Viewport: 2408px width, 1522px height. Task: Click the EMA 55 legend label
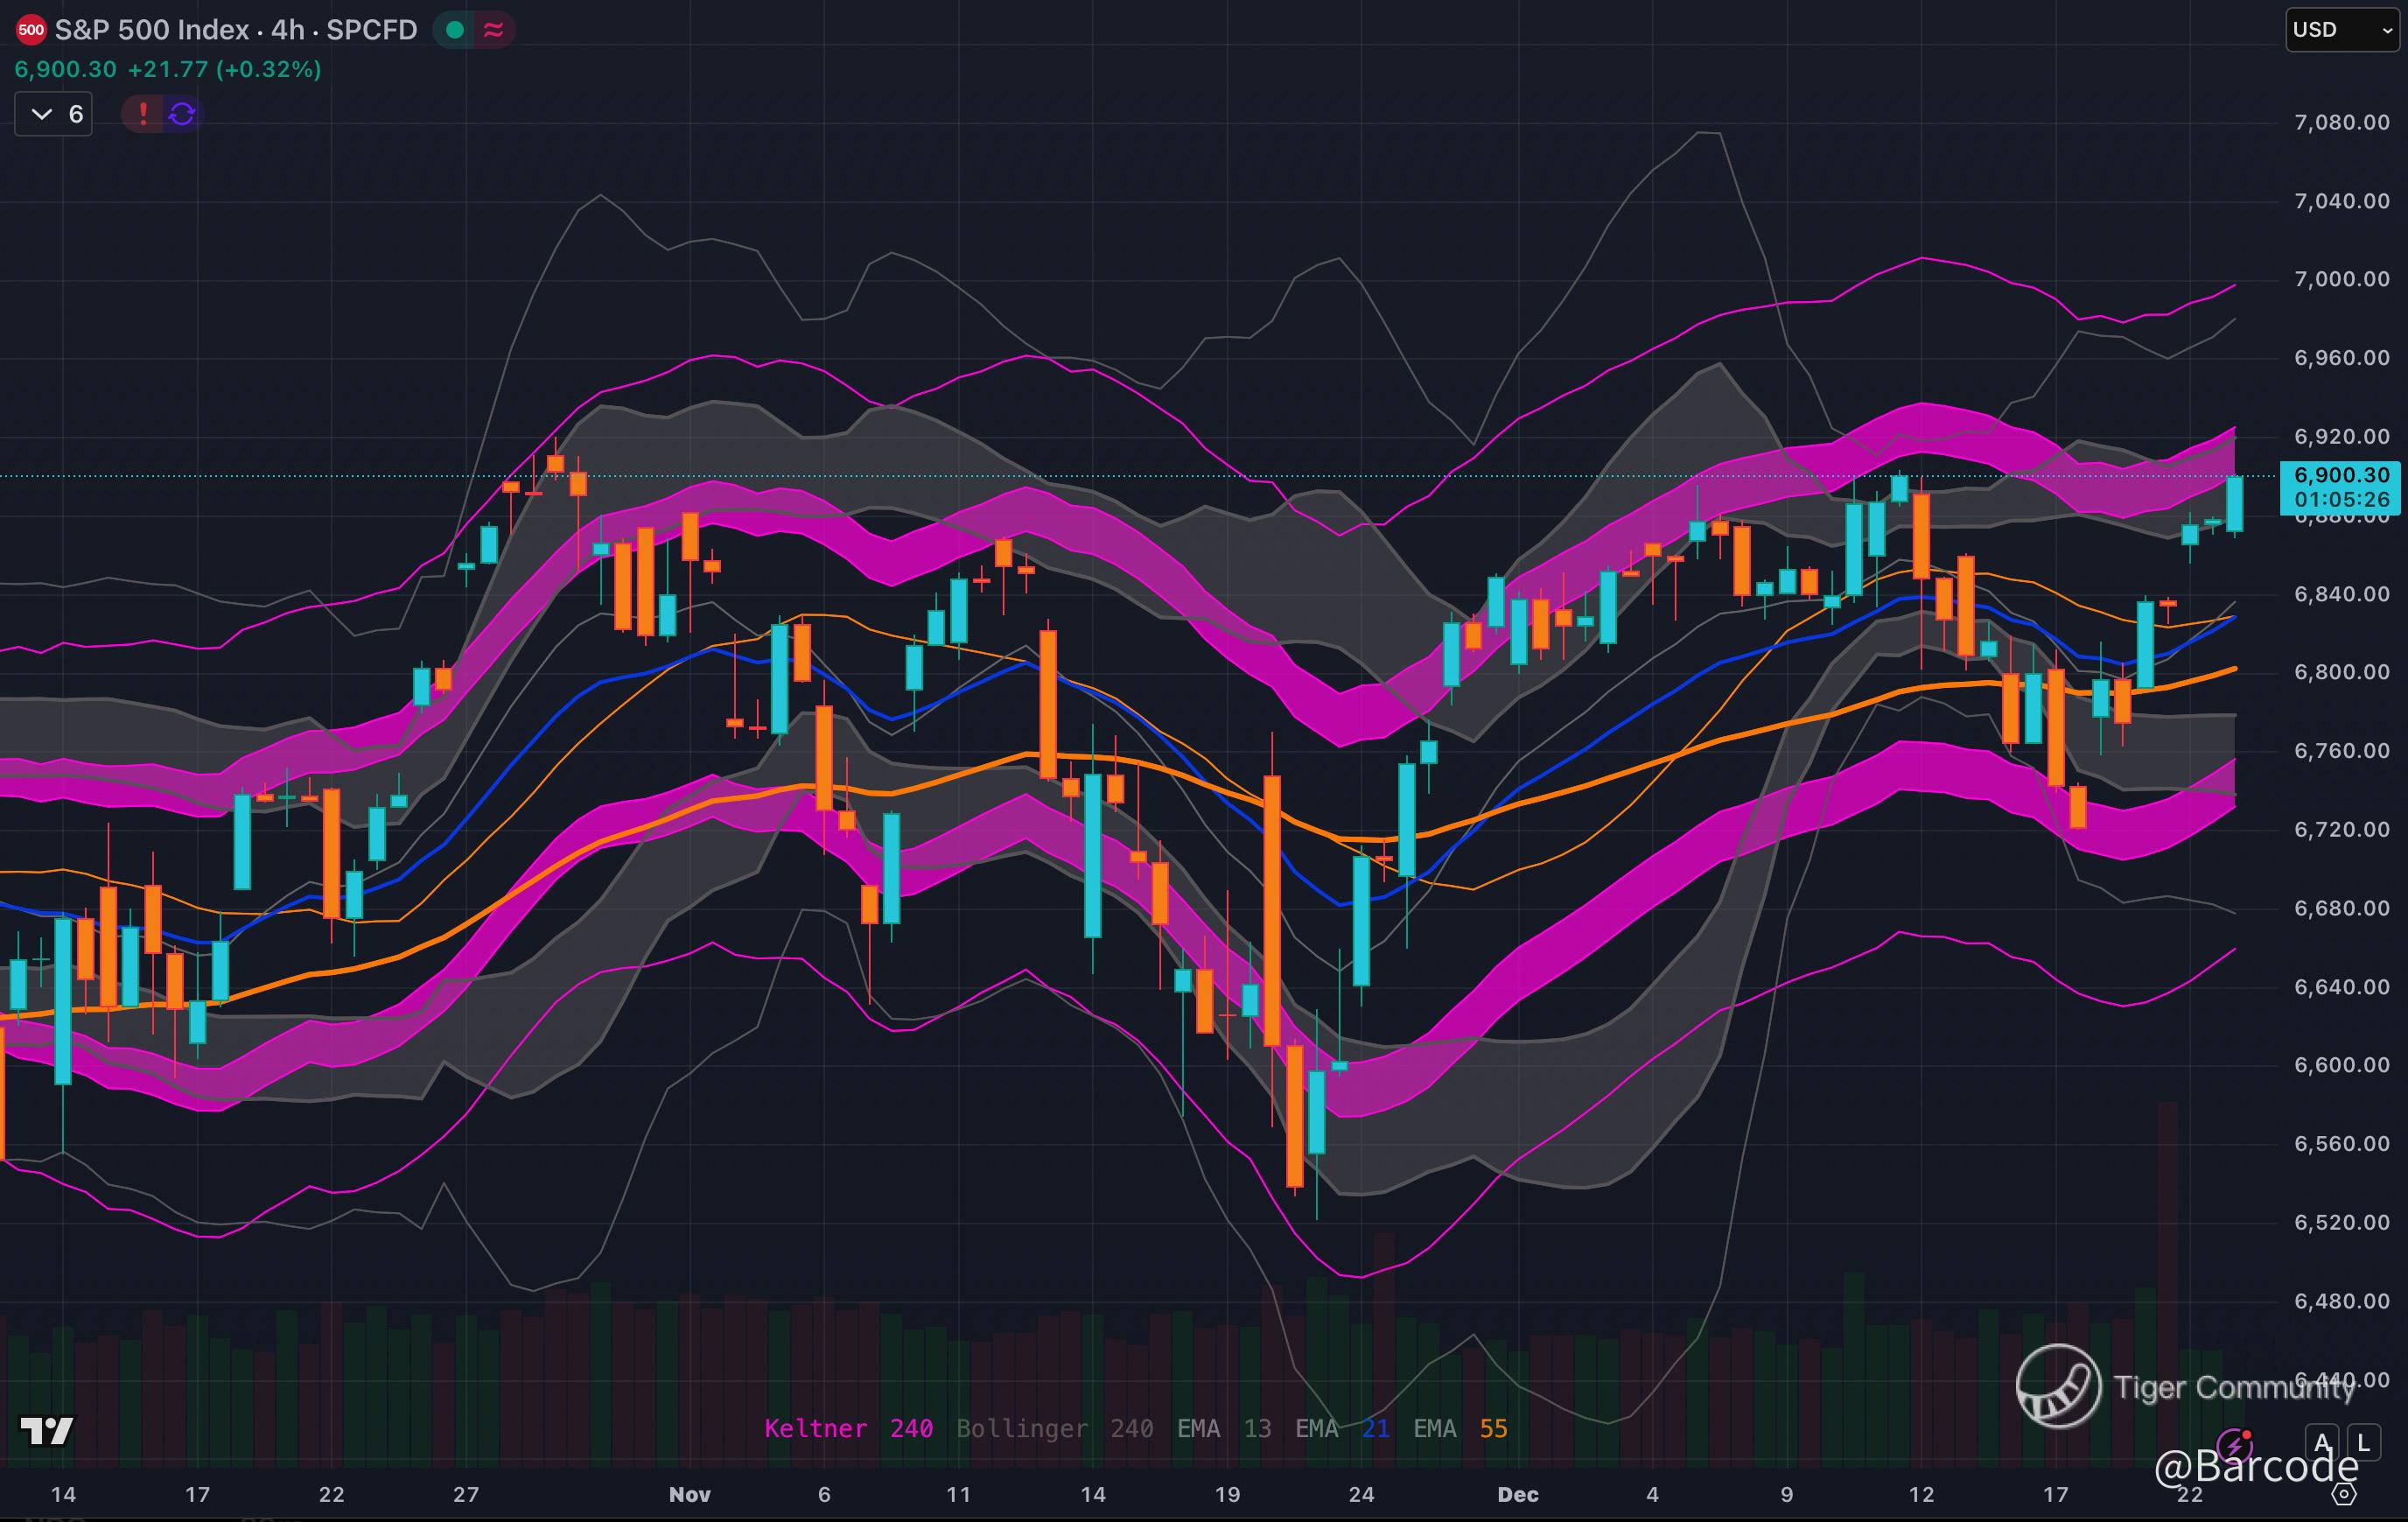(1460, 1428)
